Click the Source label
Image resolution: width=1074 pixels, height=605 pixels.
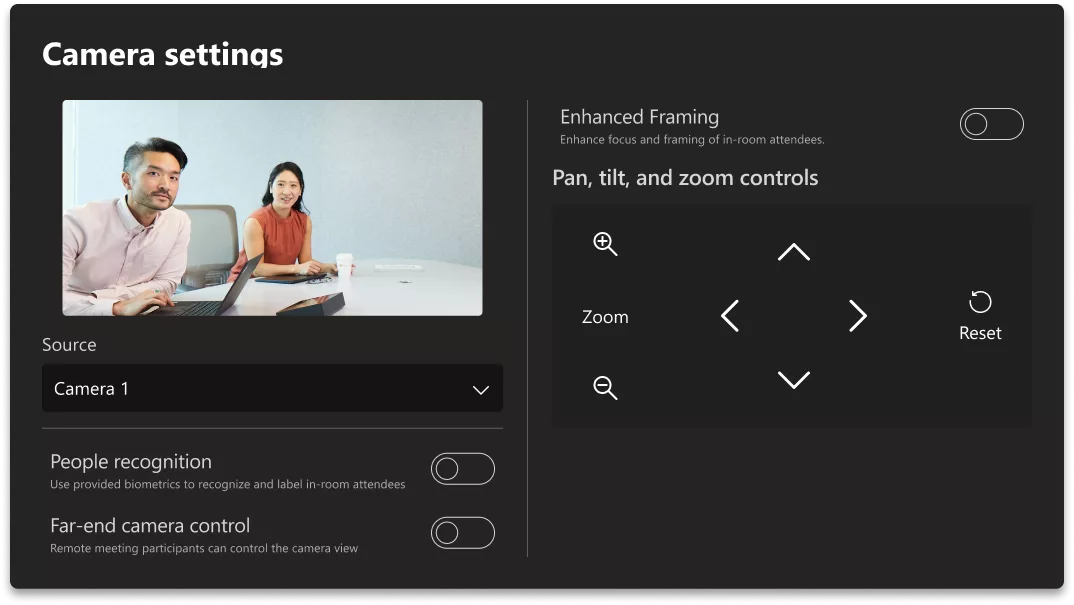pyautogui.click(x=69, y=345)
